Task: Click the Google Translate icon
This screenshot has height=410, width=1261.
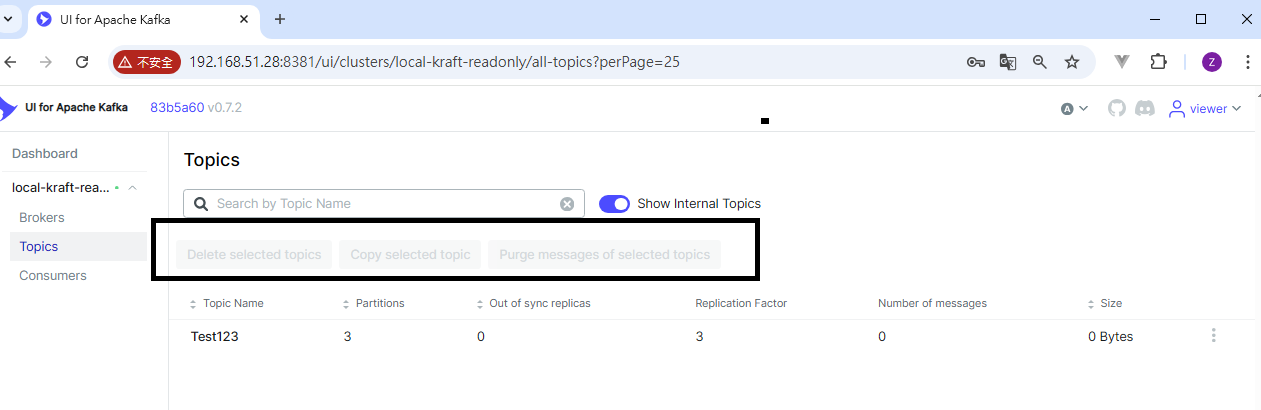Action: click(1008, 62)
